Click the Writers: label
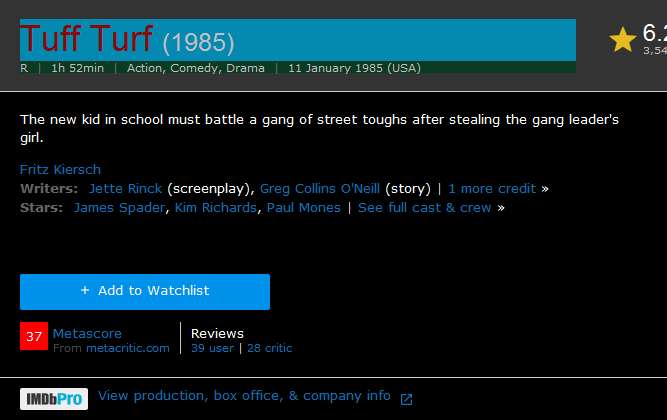667x420 pixels. [x=49, y=189]
